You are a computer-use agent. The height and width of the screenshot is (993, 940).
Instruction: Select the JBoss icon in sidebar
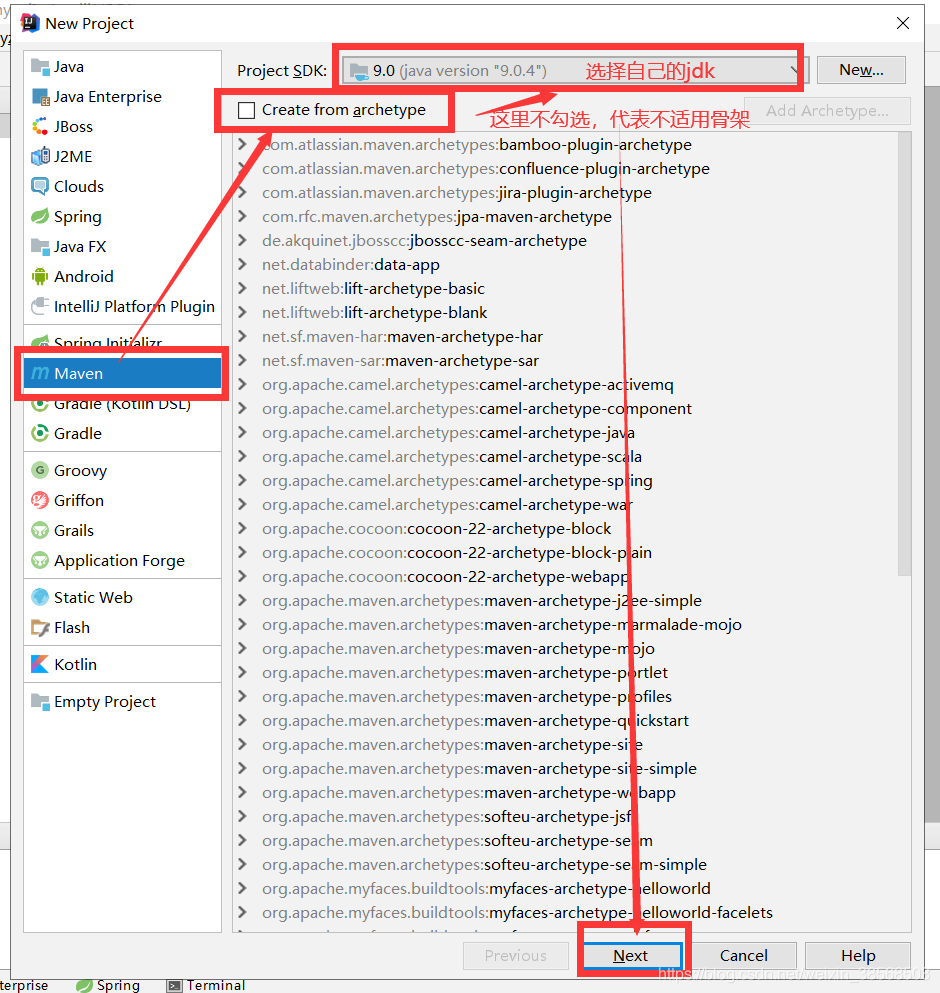point(40,127)
